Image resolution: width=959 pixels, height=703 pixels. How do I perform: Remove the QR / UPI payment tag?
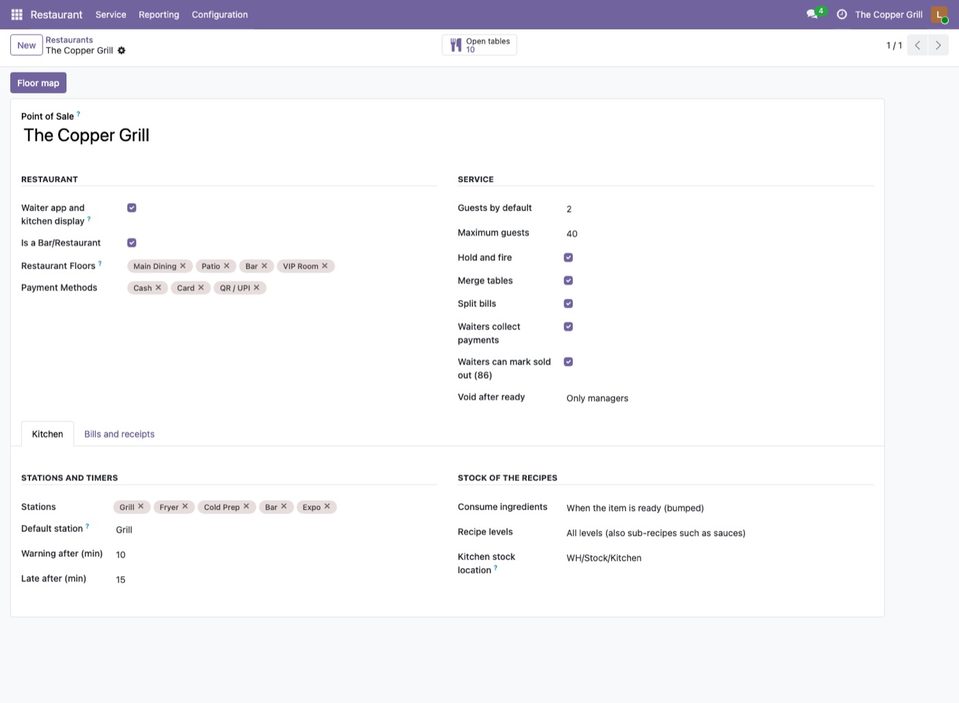[x=257, y=288]
